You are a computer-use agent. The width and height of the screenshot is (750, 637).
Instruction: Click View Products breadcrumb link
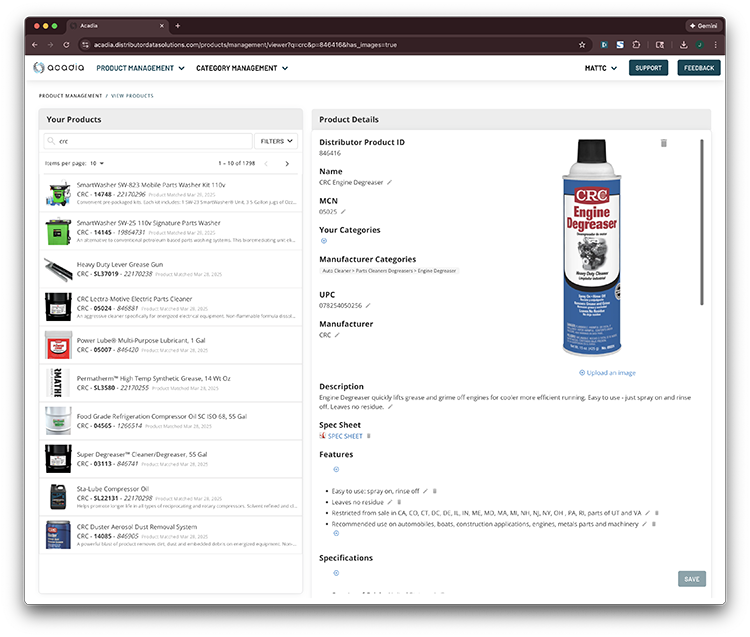click(132, 96)
